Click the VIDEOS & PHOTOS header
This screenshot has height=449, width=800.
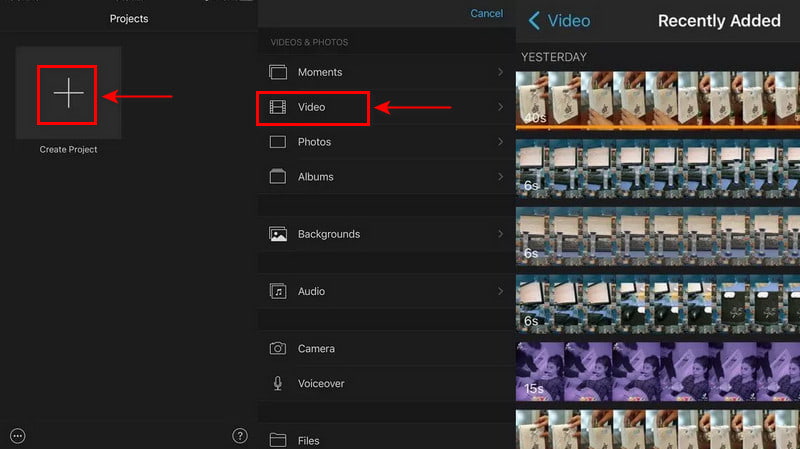coord(309,42)
